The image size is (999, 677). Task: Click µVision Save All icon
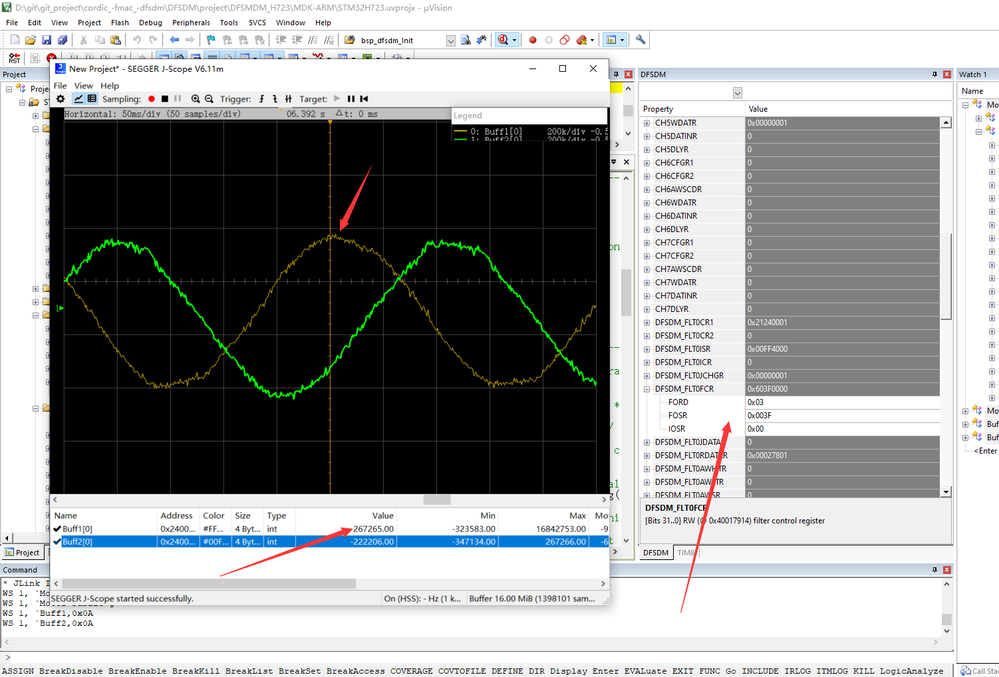62,40
